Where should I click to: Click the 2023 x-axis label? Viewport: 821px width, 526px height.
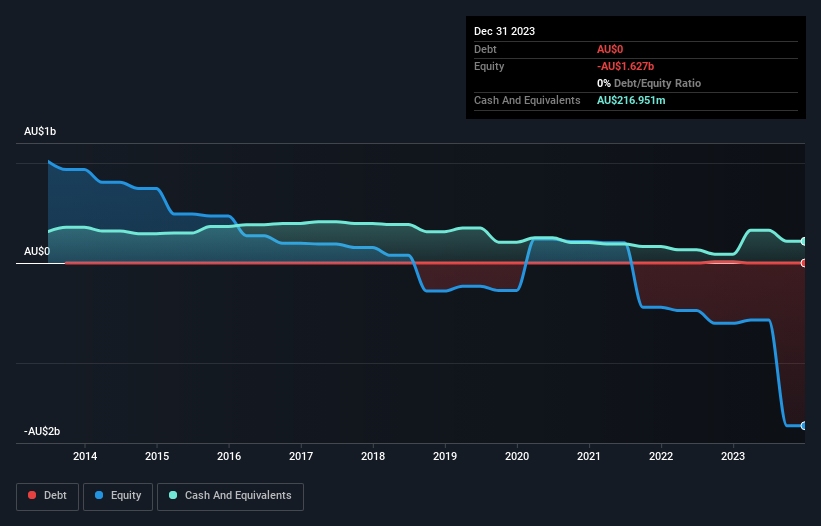(733, 456)
